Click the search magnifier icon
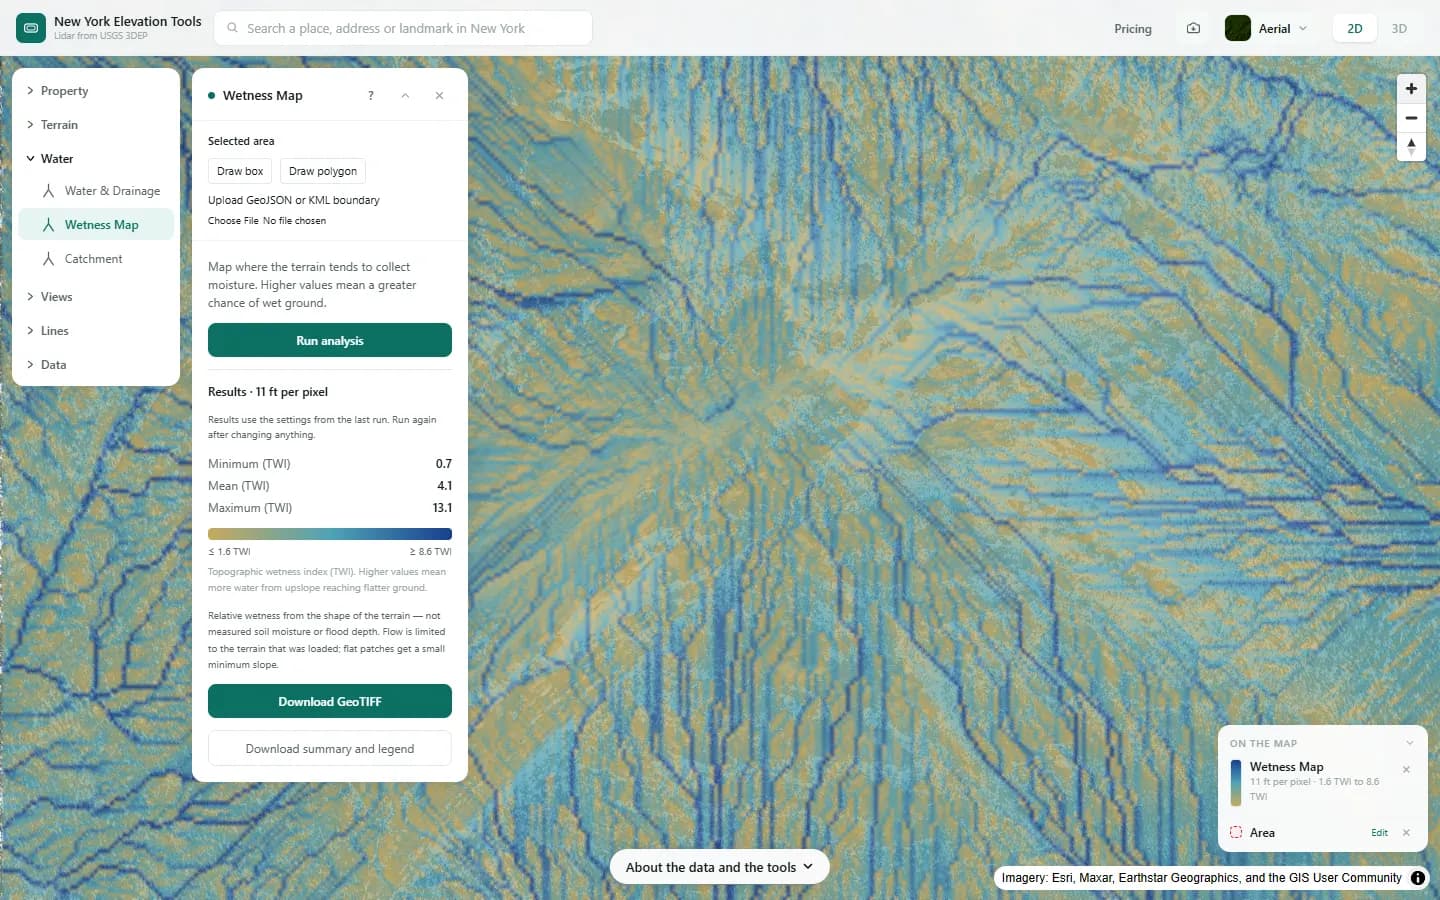 pyautogui.click(x=232, y=28)
